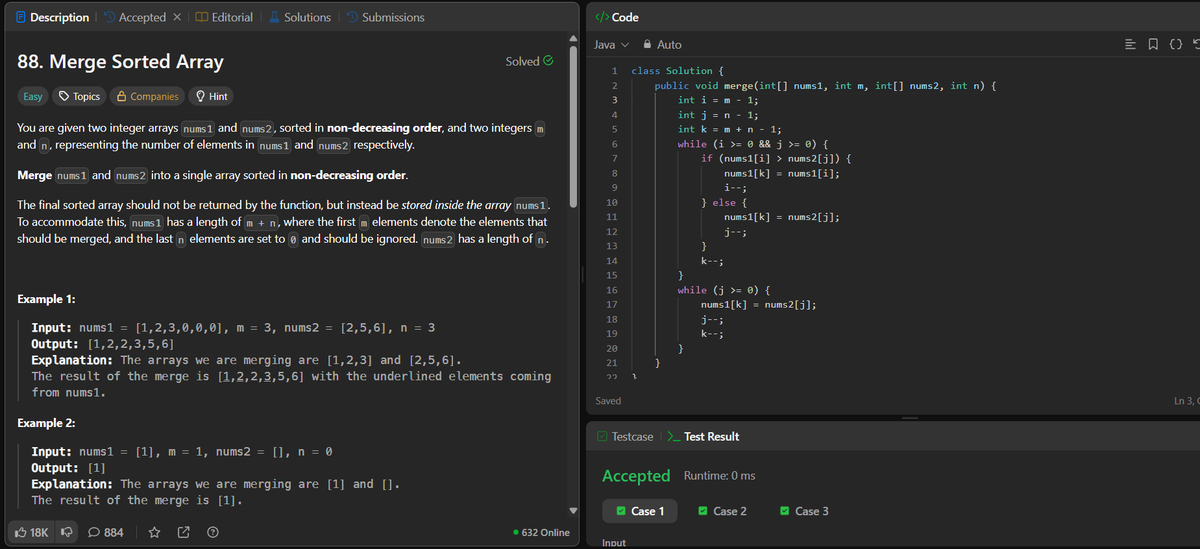Click the Solved green check icon

click(x=548, y=62)
